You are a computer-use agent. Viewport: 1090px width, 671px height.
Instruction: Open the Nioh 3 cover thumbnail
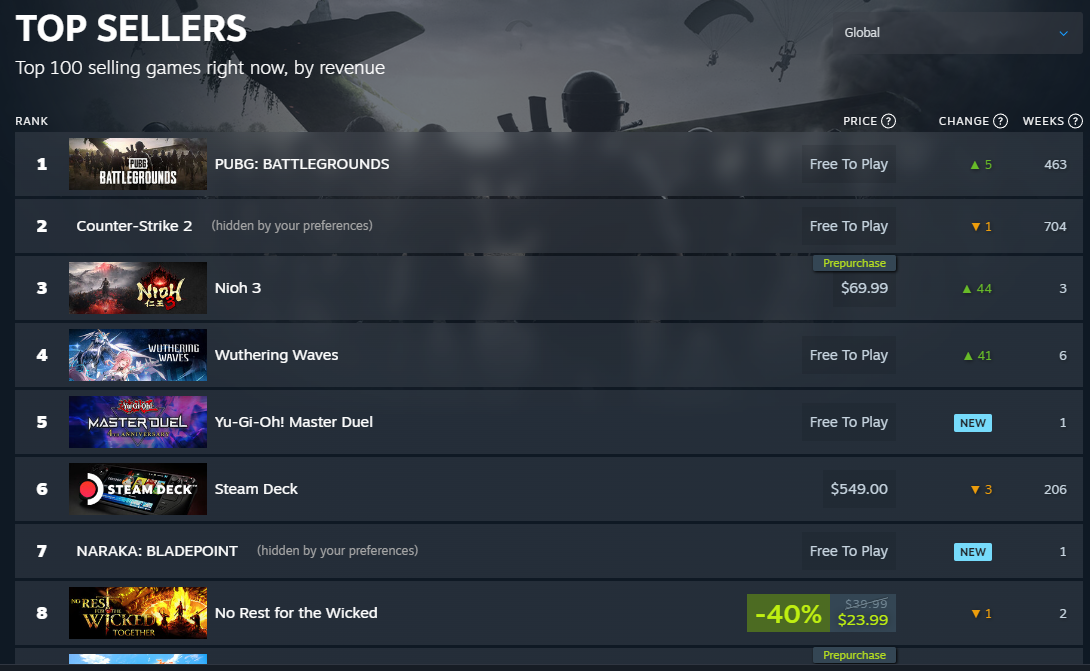tap(138, 288)
